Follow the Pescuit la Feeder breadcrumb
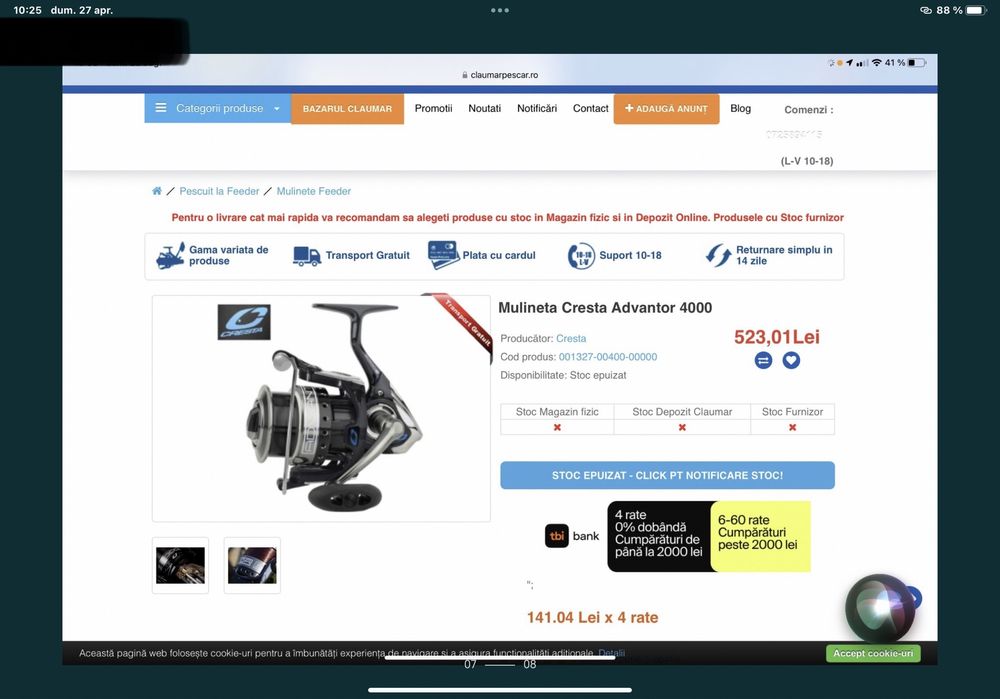This screenshot has width=1000, height=699. [219, 191]
